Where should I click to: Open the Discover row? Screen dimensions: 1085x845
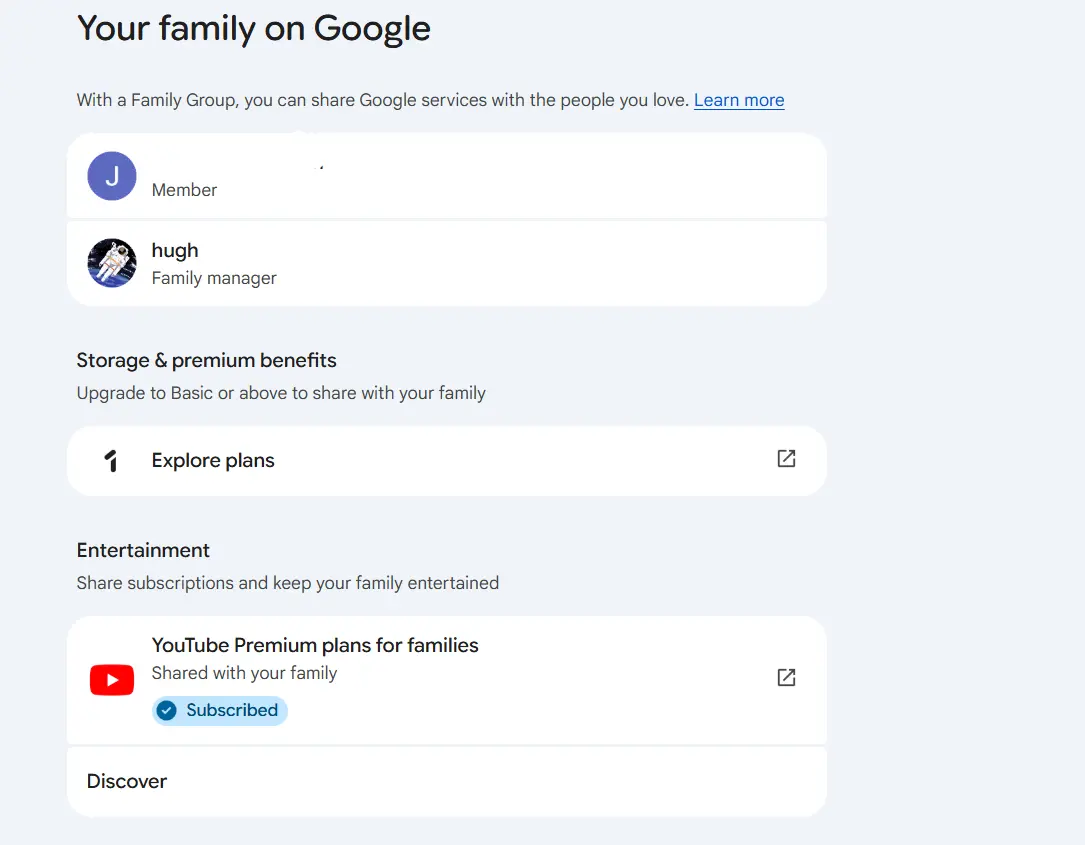click(447, 781)
